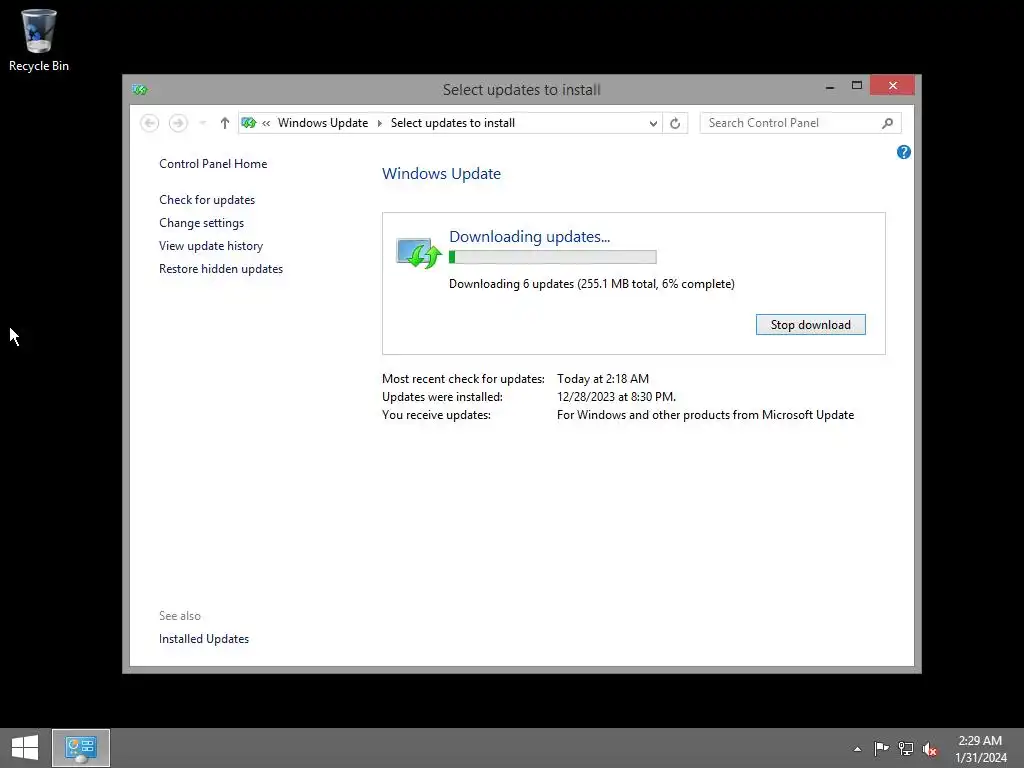Open the network tray icon
Viewport: 1024px width, 768px height.
tap(906, 748)
